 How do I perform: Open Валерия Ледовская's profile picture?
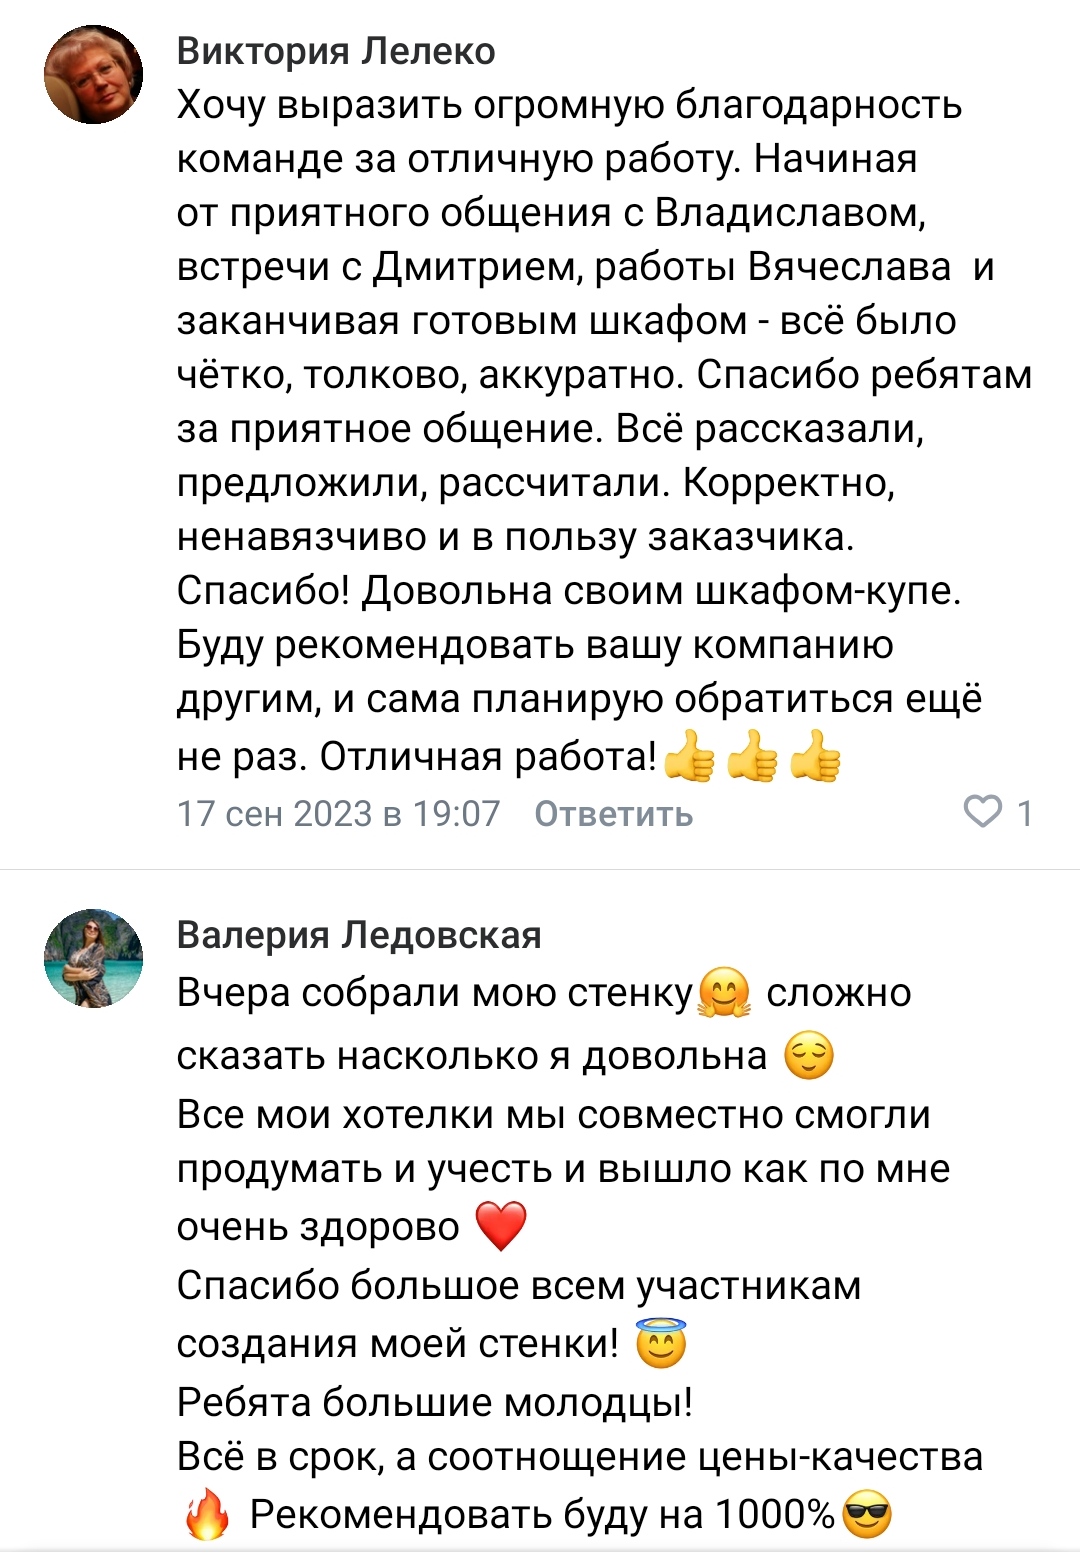pos(94,958)
